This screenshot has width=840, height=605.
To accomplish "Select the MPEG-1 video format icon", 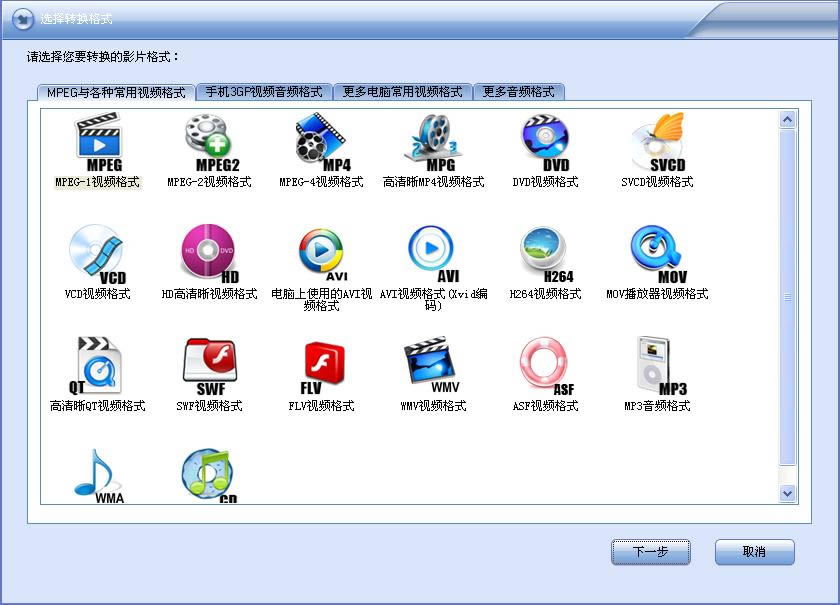I will [99, 142].
